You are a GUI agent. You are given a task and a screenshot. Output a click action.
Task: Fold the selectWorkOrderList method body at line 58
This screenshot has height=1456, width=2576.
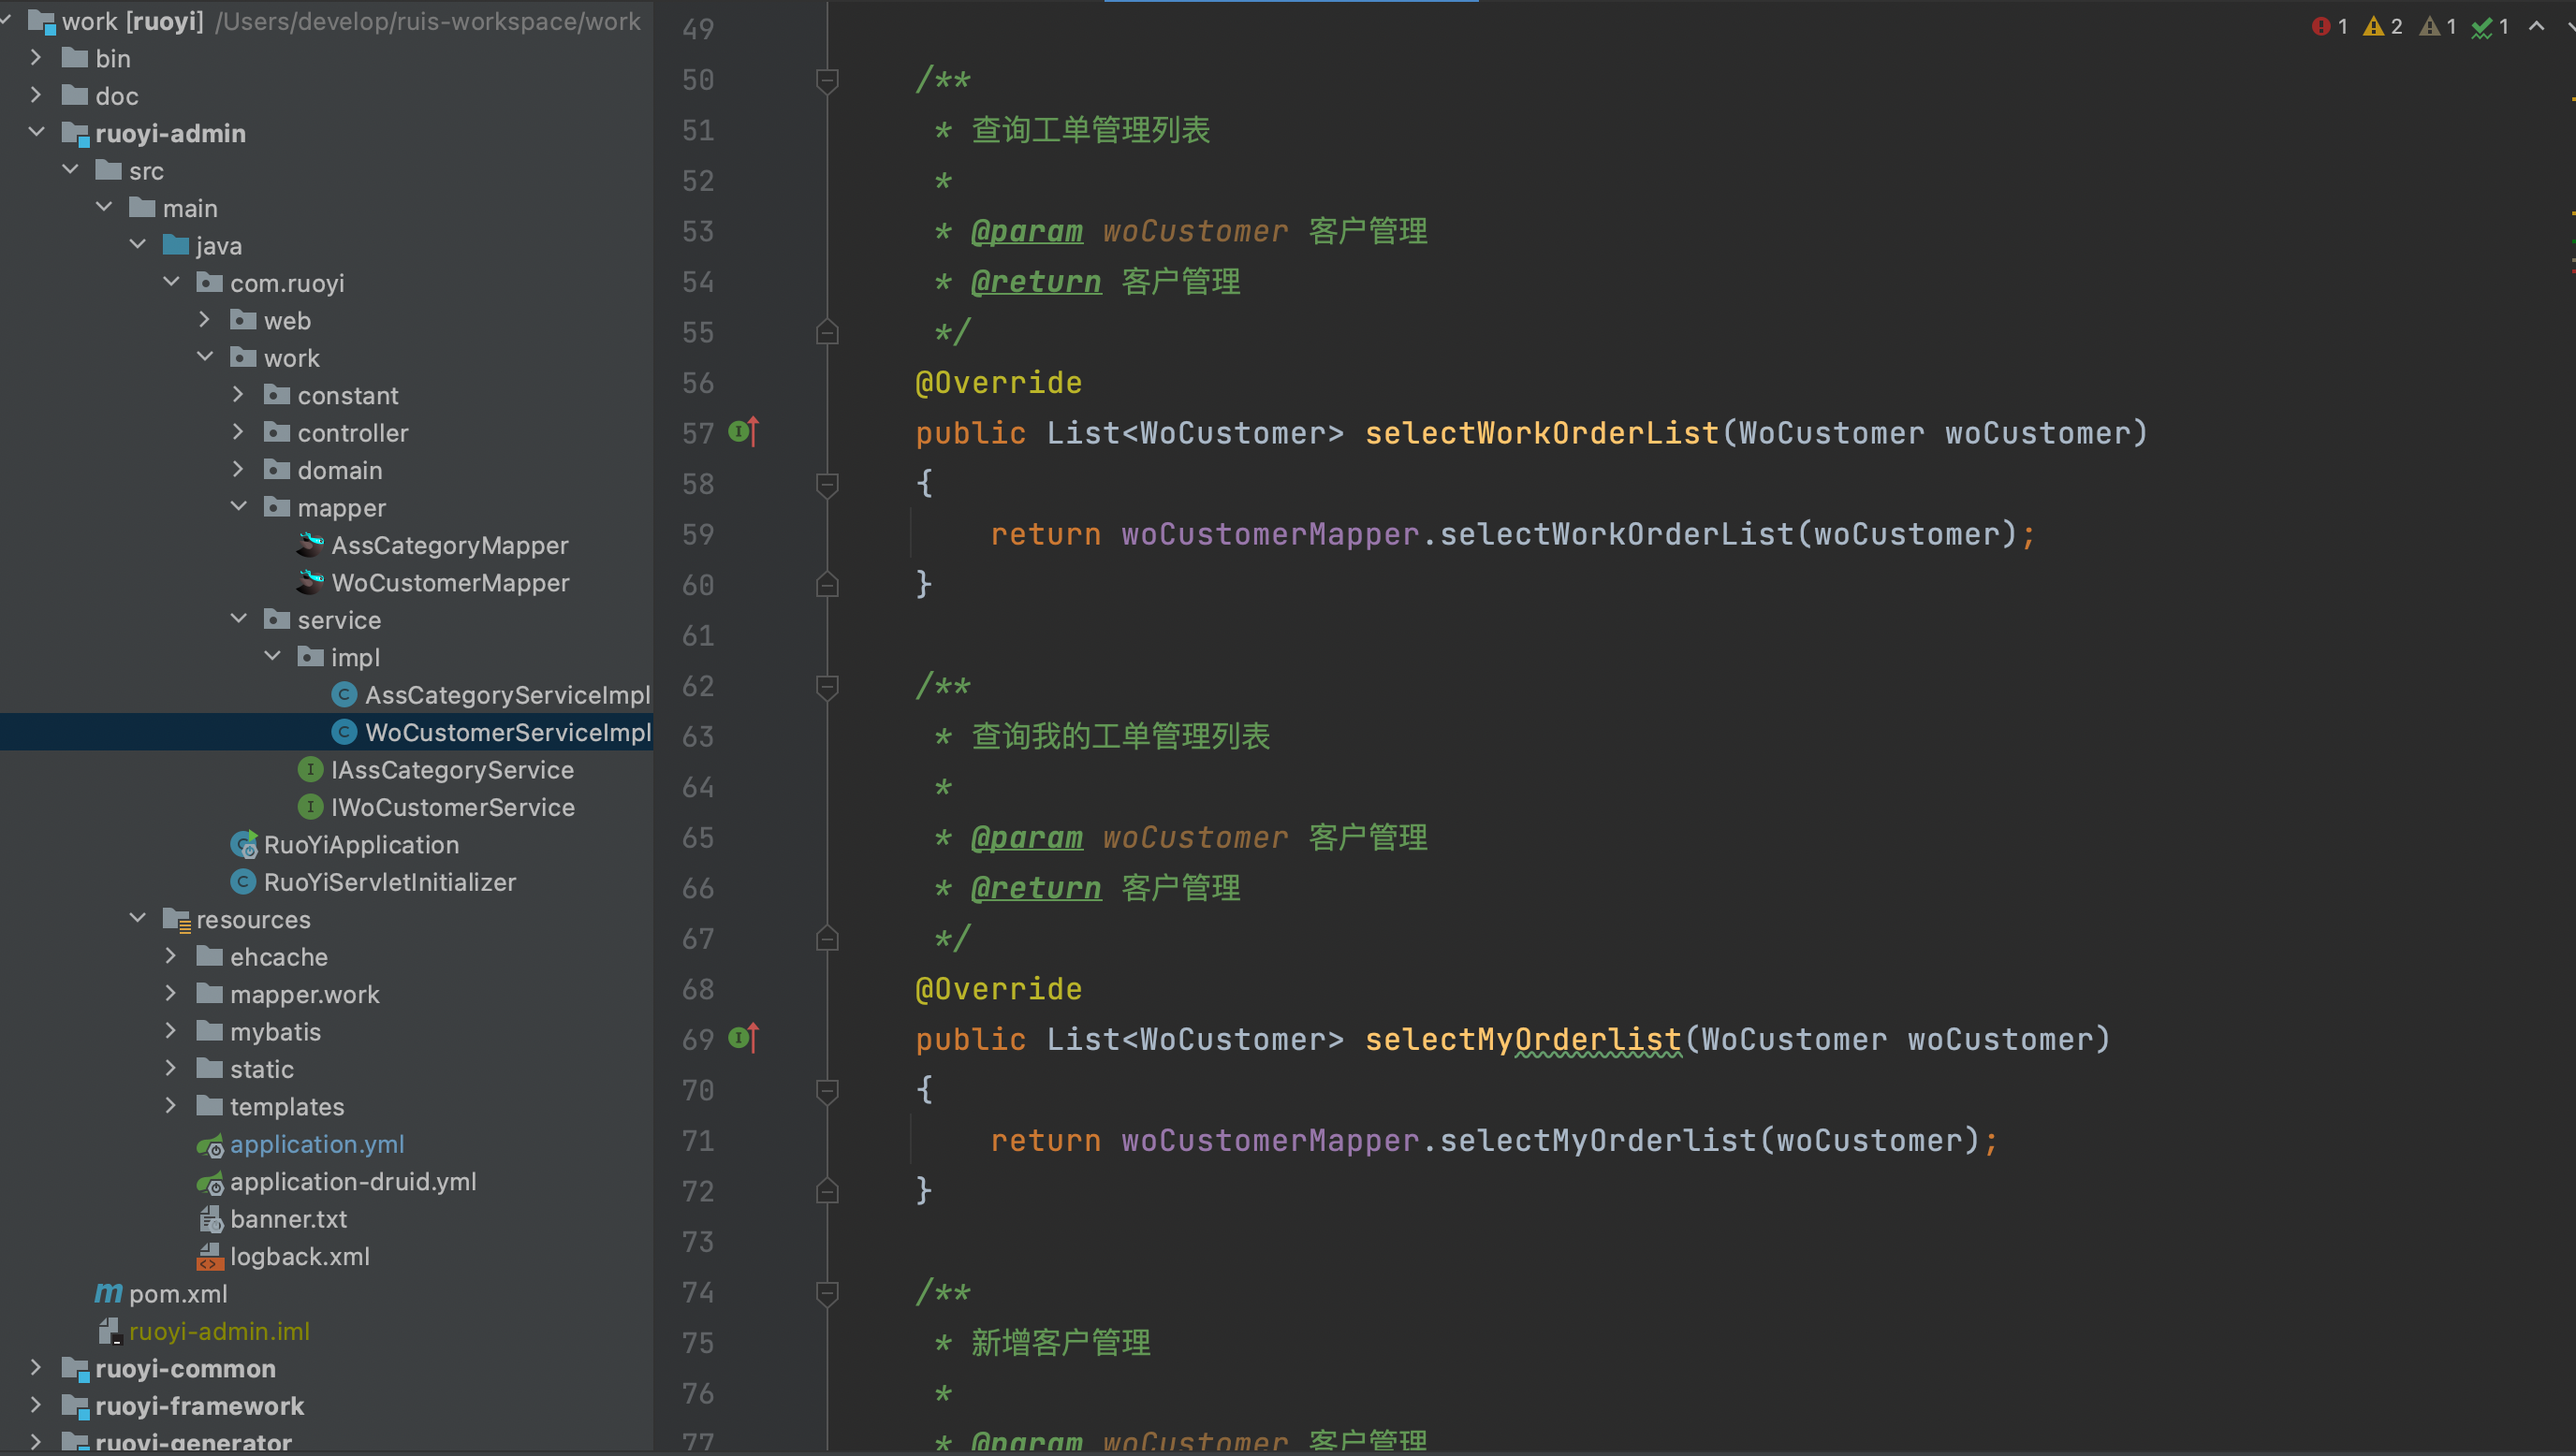click(x=827, y=484)
